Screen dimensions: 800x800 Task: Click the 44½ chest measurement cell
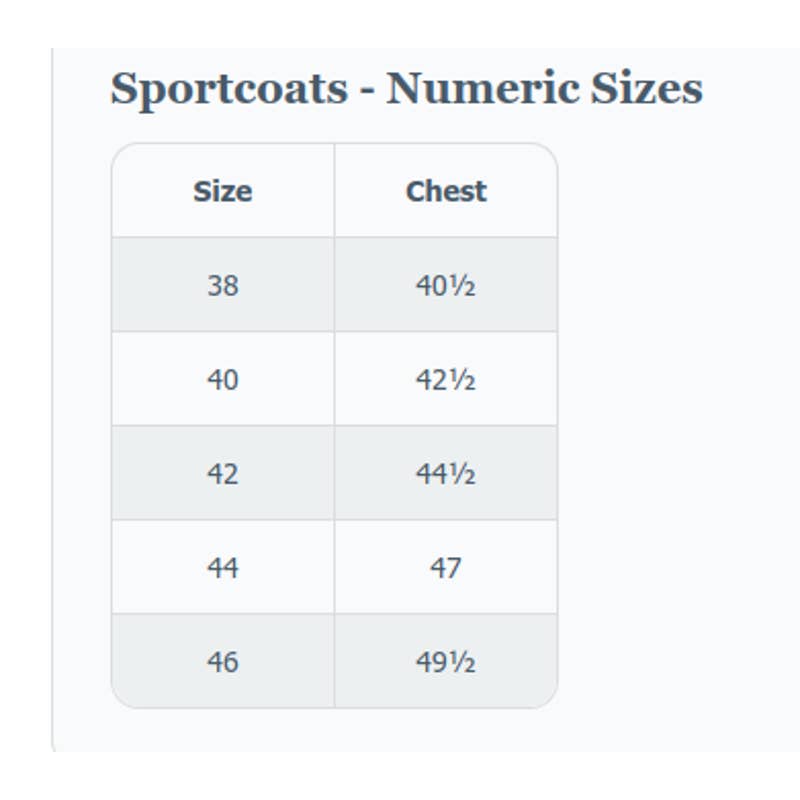click(446, 473)
